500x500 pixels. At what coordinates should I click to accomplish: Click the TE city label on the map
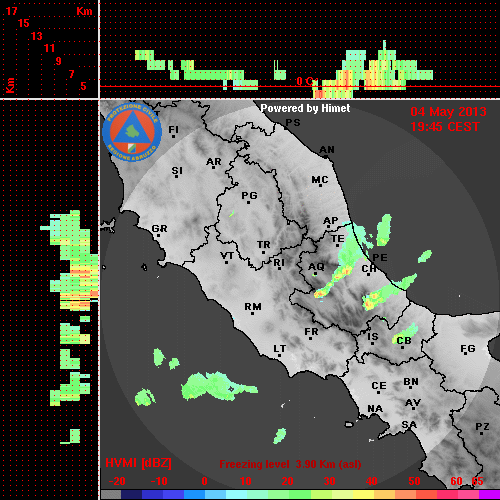point(337,239)
